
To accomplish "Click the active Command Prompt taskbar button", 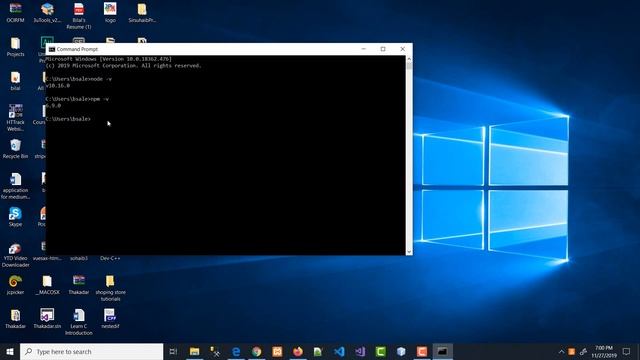I will coord(442,351).
